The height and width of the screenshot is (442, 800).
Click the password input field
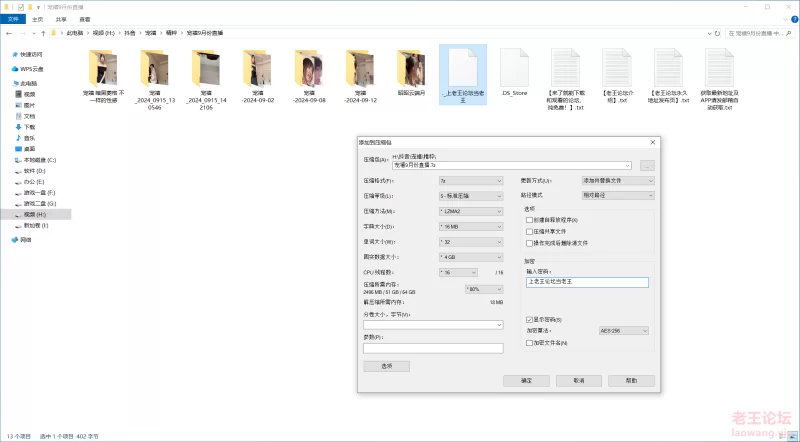coord(587,282)
